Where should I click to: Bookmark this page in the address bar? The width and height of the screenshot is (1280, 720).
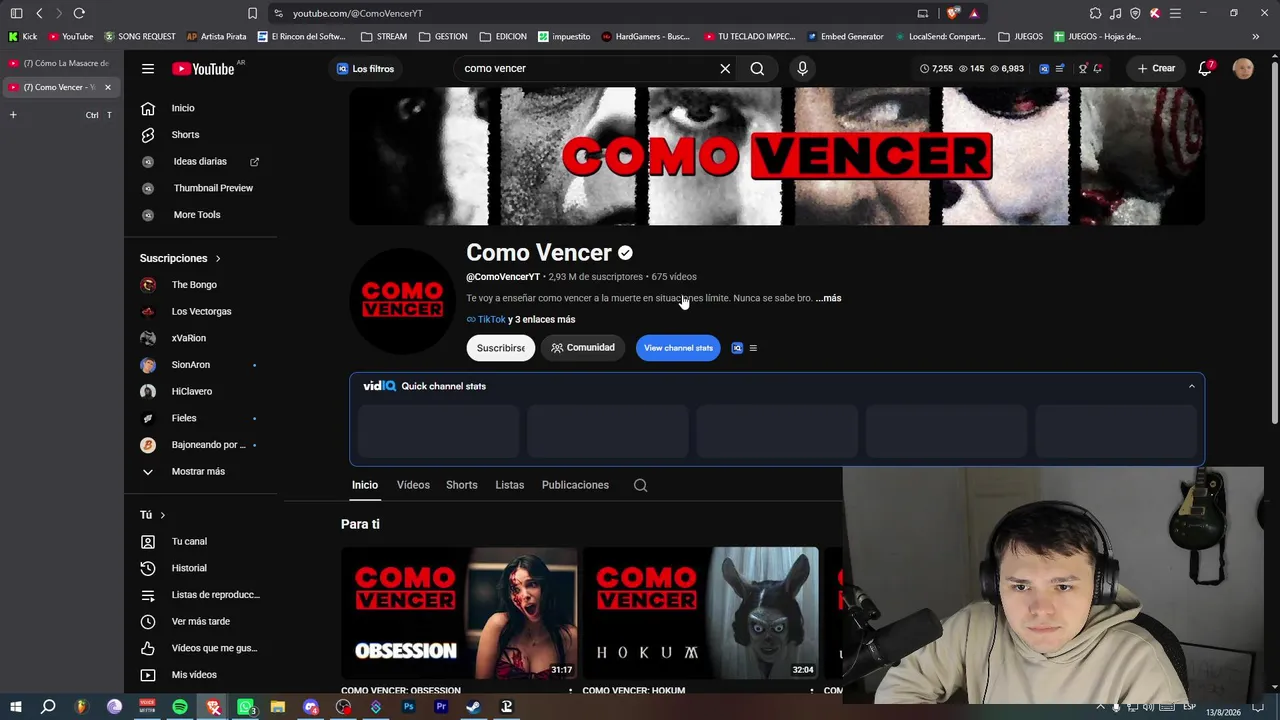coord(252,13)
